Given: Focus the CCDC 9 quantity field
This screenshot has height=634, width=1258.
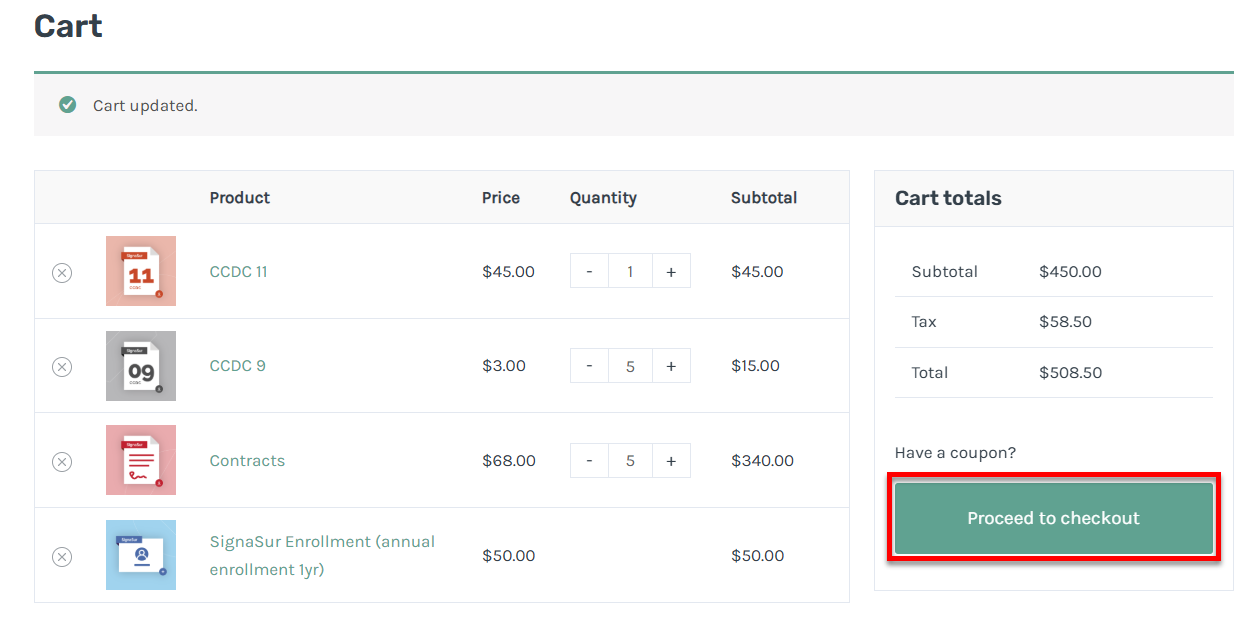Looking at the screenshot, I should click(x=630, y=366).
